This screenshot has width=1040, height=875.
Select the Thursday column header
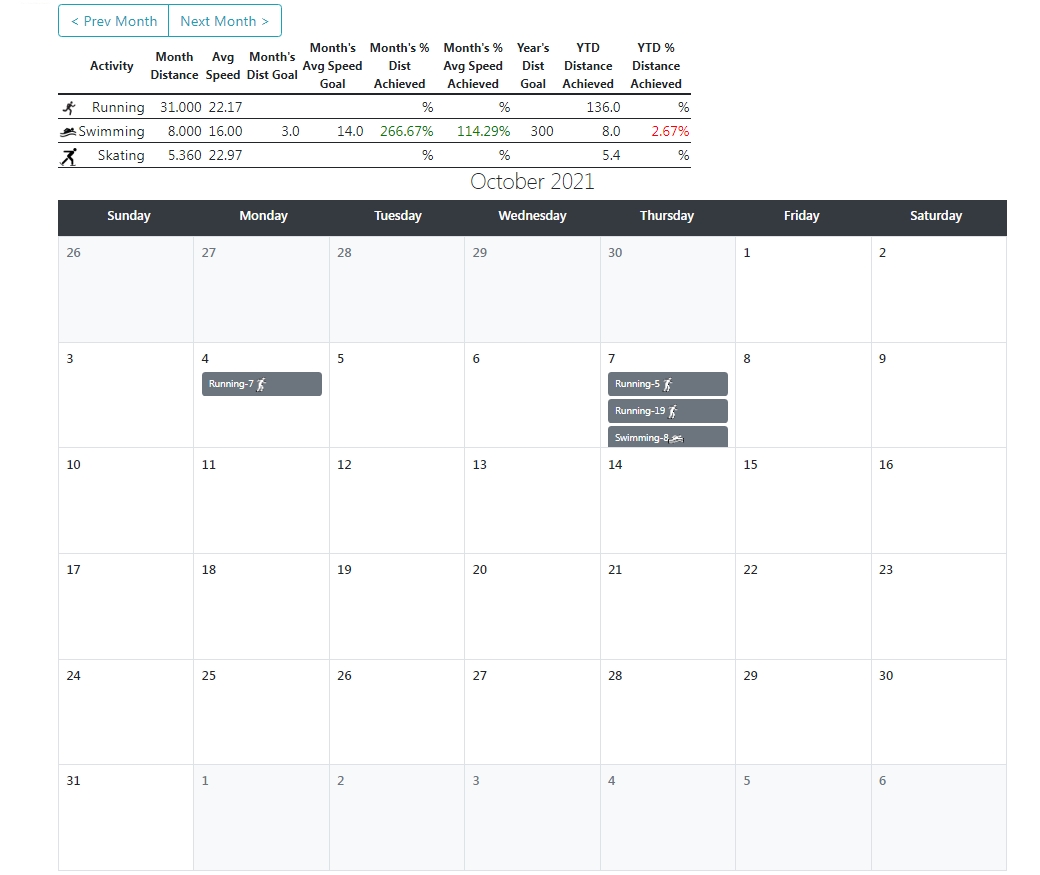(667, 216)
